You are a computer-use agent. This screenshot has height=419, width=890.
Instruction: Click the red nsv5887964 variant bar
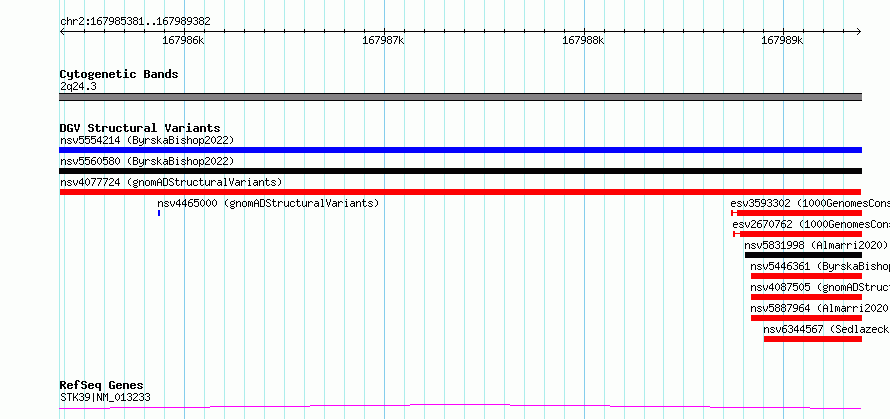point(806,318)
